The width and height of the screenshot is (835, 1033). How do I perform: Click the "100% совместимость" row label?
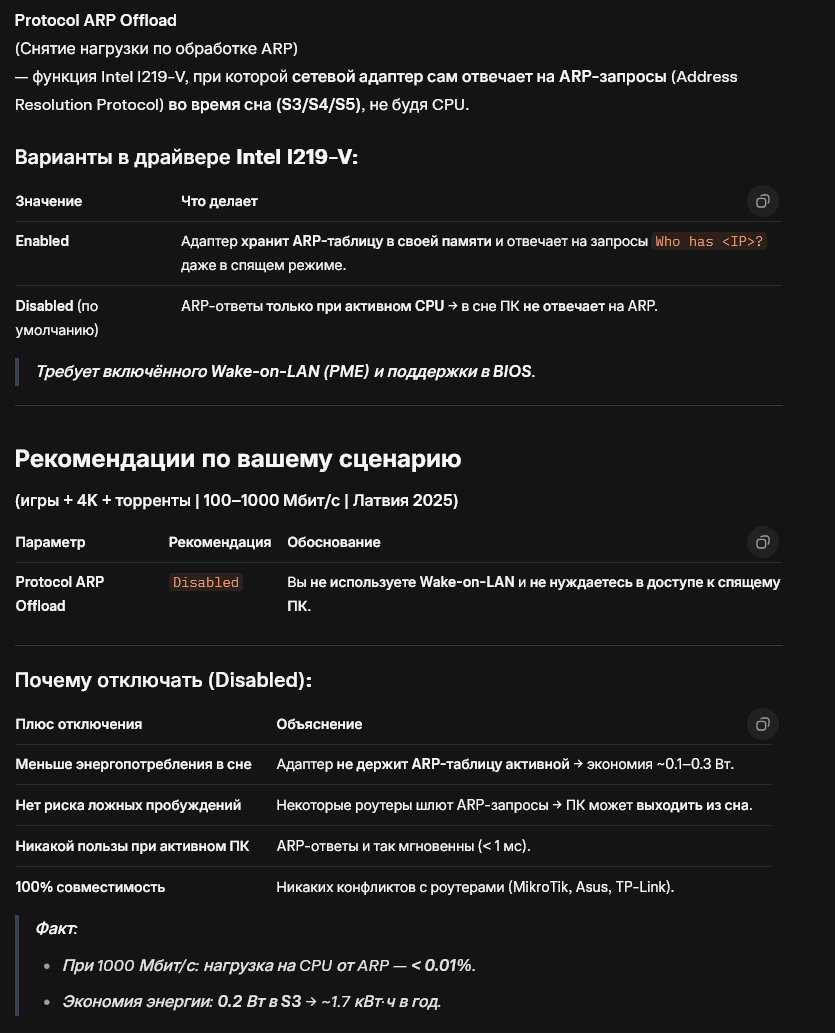click(x=91, y=887)
